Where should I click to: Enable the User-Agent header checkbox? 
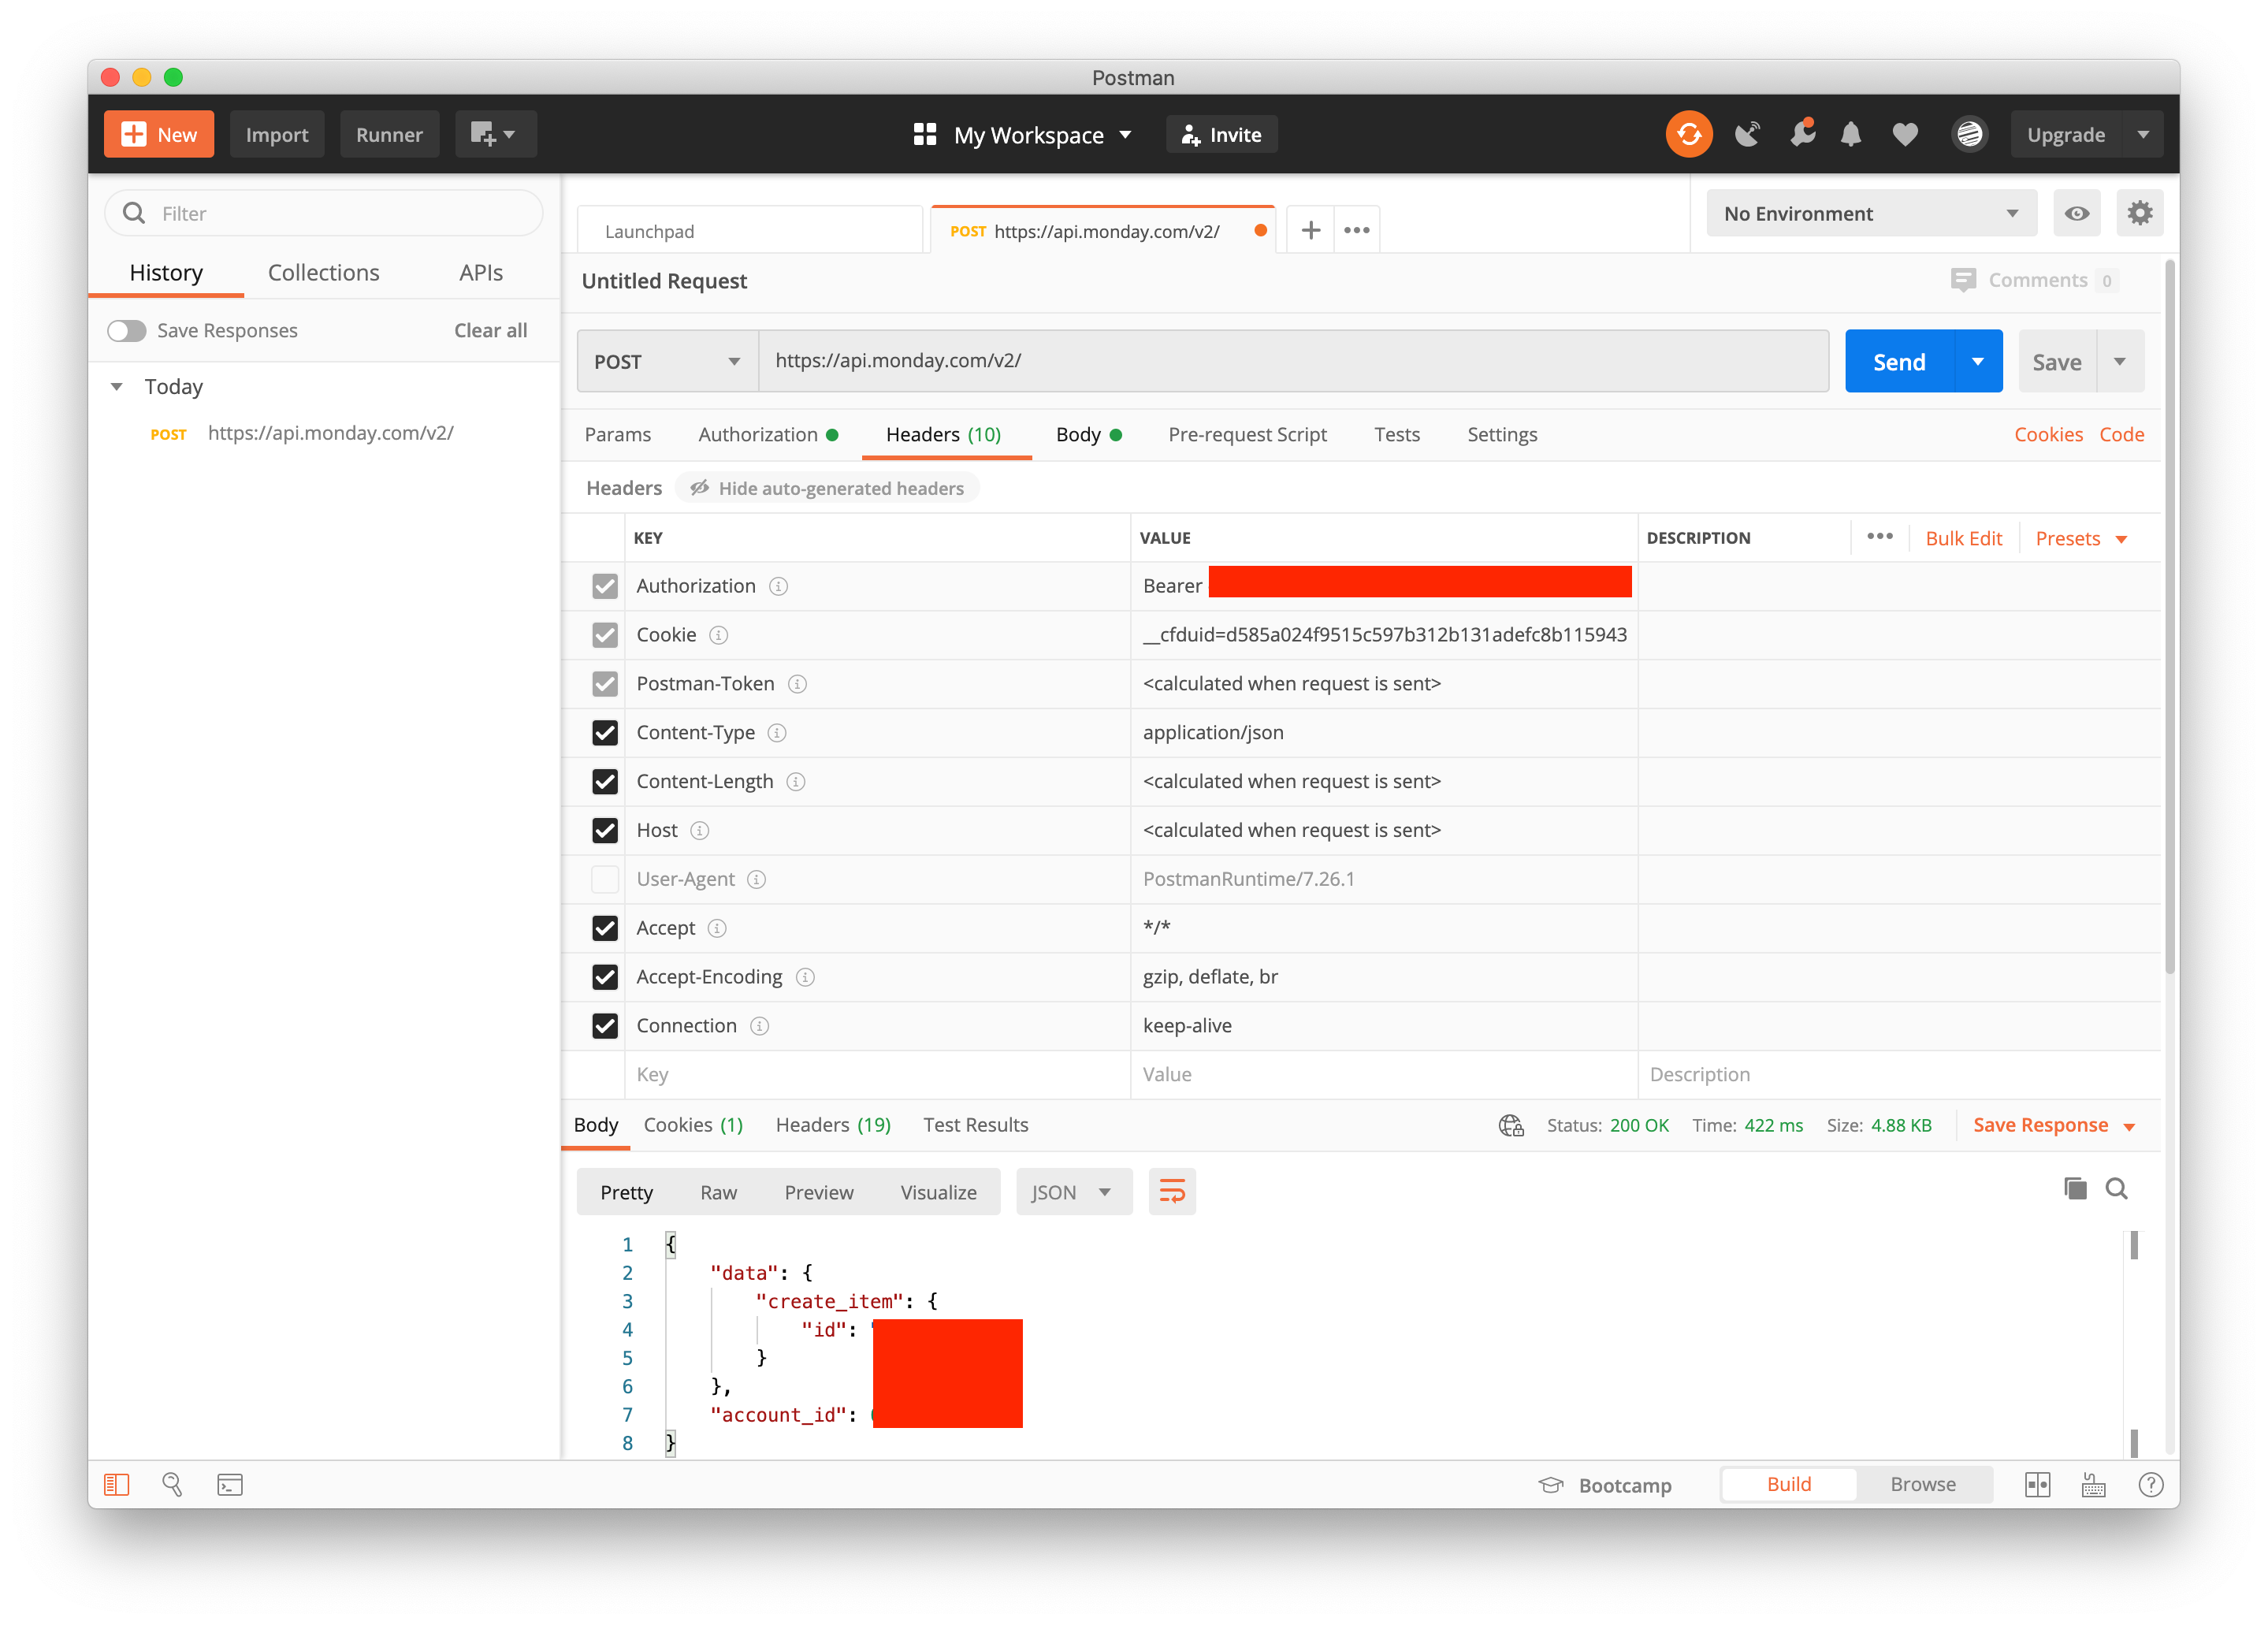[x=605, y=880]
